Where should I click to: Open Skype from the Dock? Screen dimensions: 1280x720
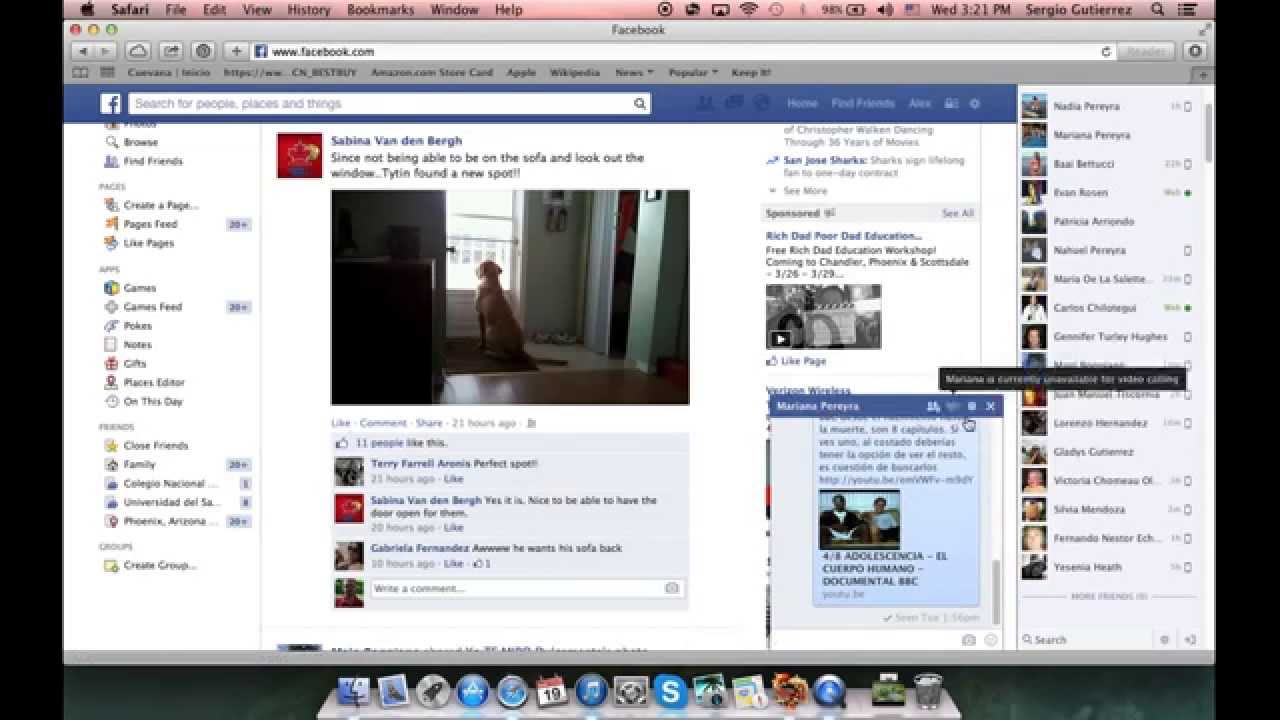click(x=671, y=691)
